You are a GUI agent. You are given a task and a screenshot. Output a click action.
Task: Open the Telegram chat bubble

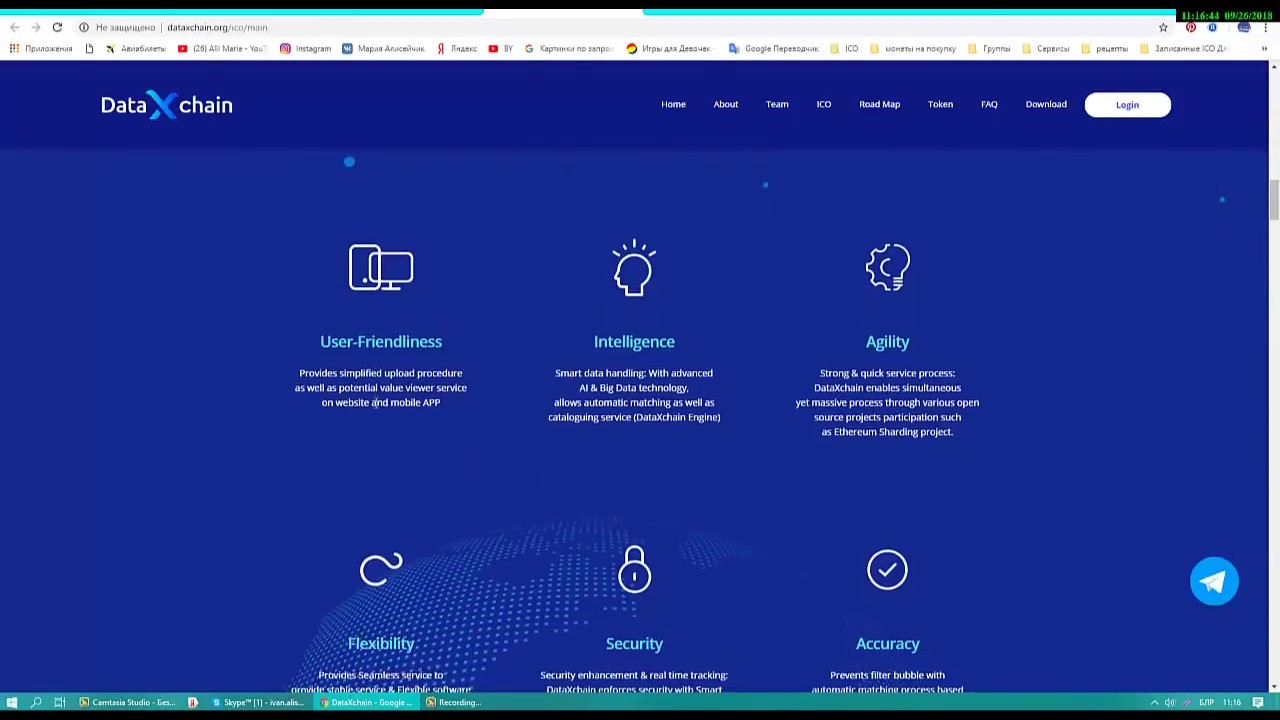(1214, 581)
